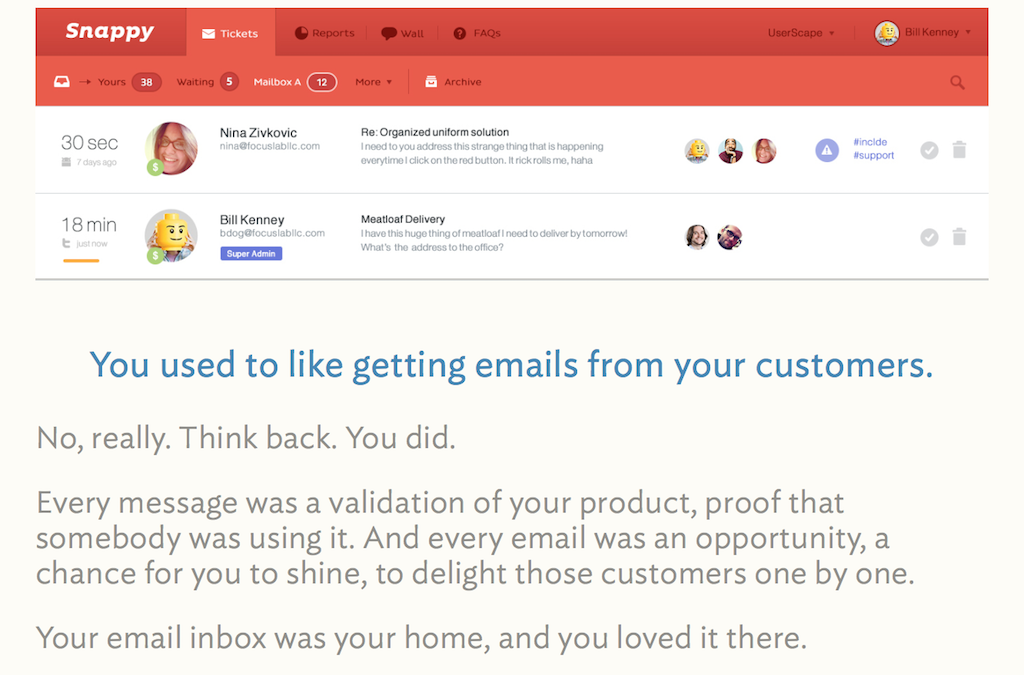Delete Nina Zivkovic's ticket with trash icon
The width and height of the screenshot is (1024, 675).
(959, 149)
